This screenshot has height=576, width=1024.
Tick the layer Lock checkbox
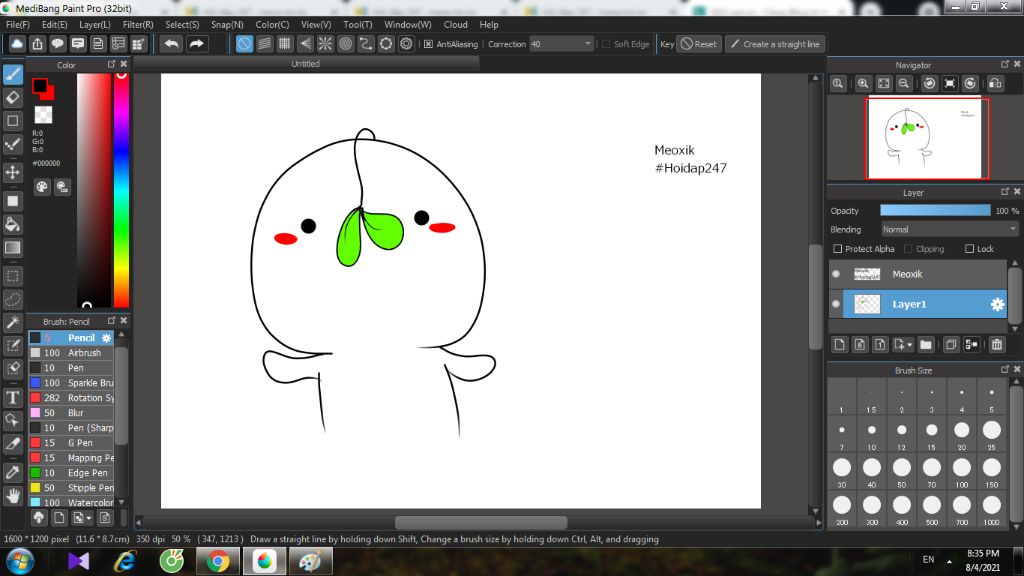(969, 249)
